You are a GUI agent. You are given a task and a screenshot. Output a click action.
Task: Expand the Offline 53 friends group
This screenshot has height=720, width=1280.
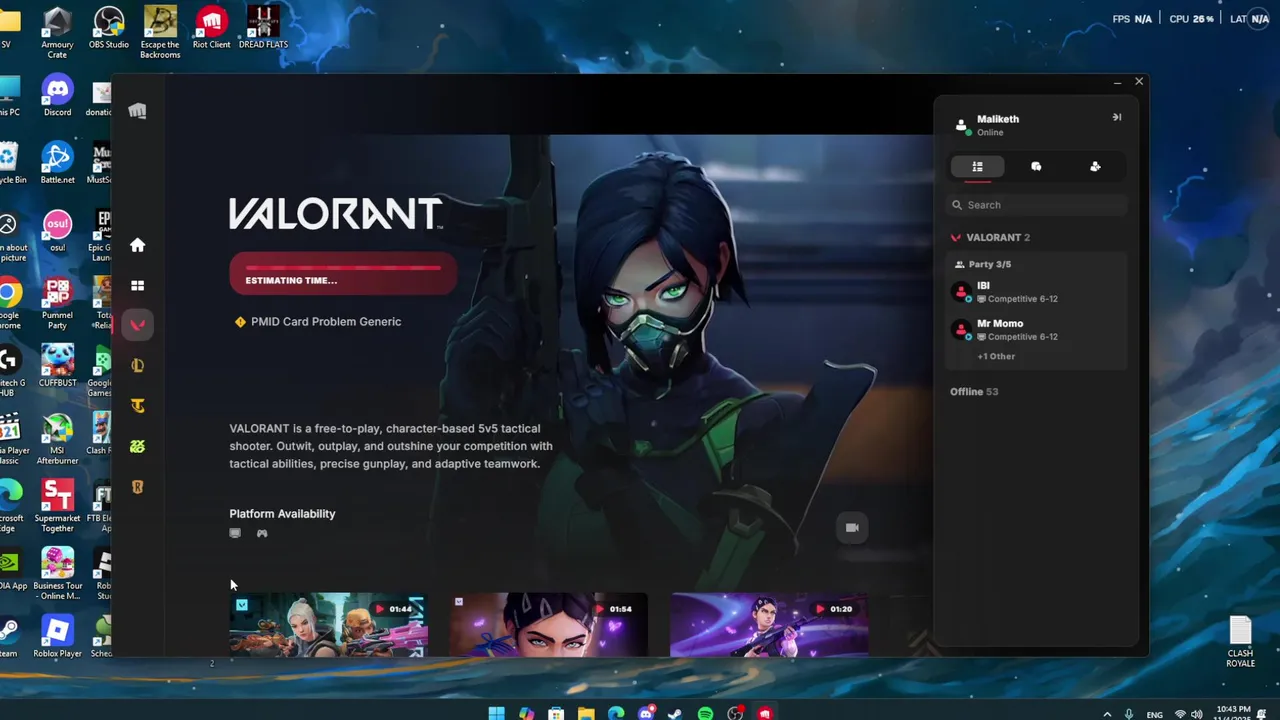tap(974, 391)
